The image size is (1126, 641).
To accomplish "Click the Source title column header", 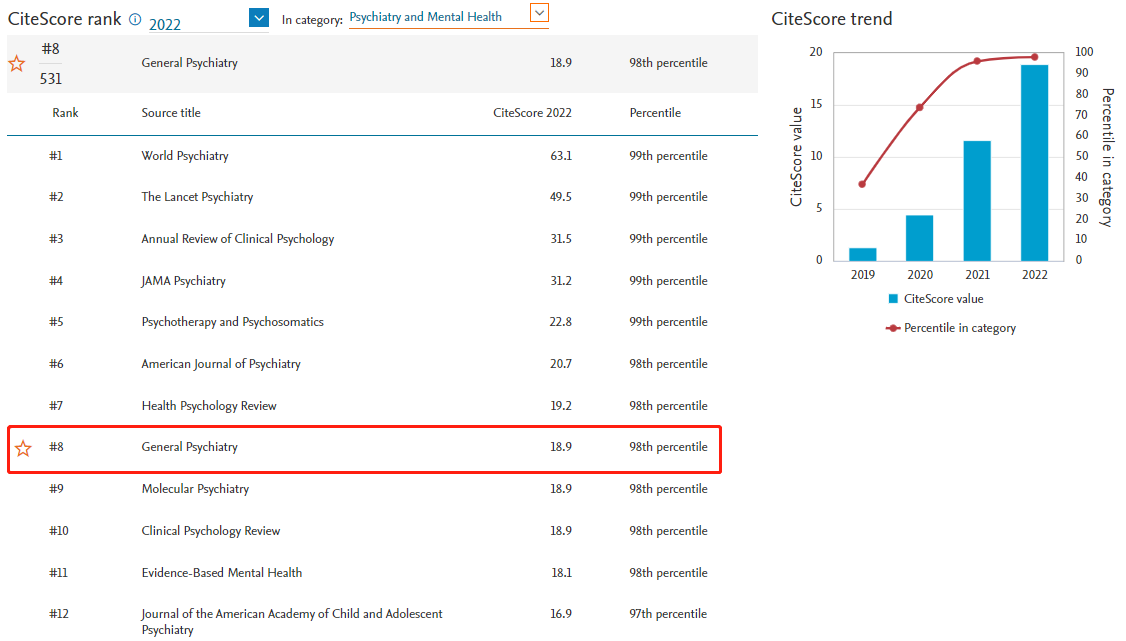I will click(171, 113).
